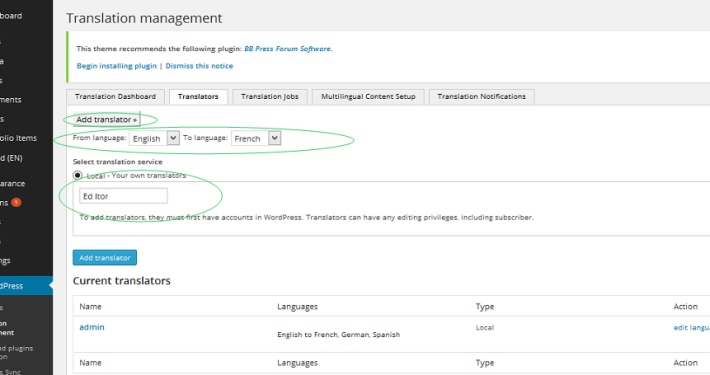This screenshot has height=375, width=710.
Task: Open the Appearance menu in the sidebar
Action: click(x=13, y=183)
